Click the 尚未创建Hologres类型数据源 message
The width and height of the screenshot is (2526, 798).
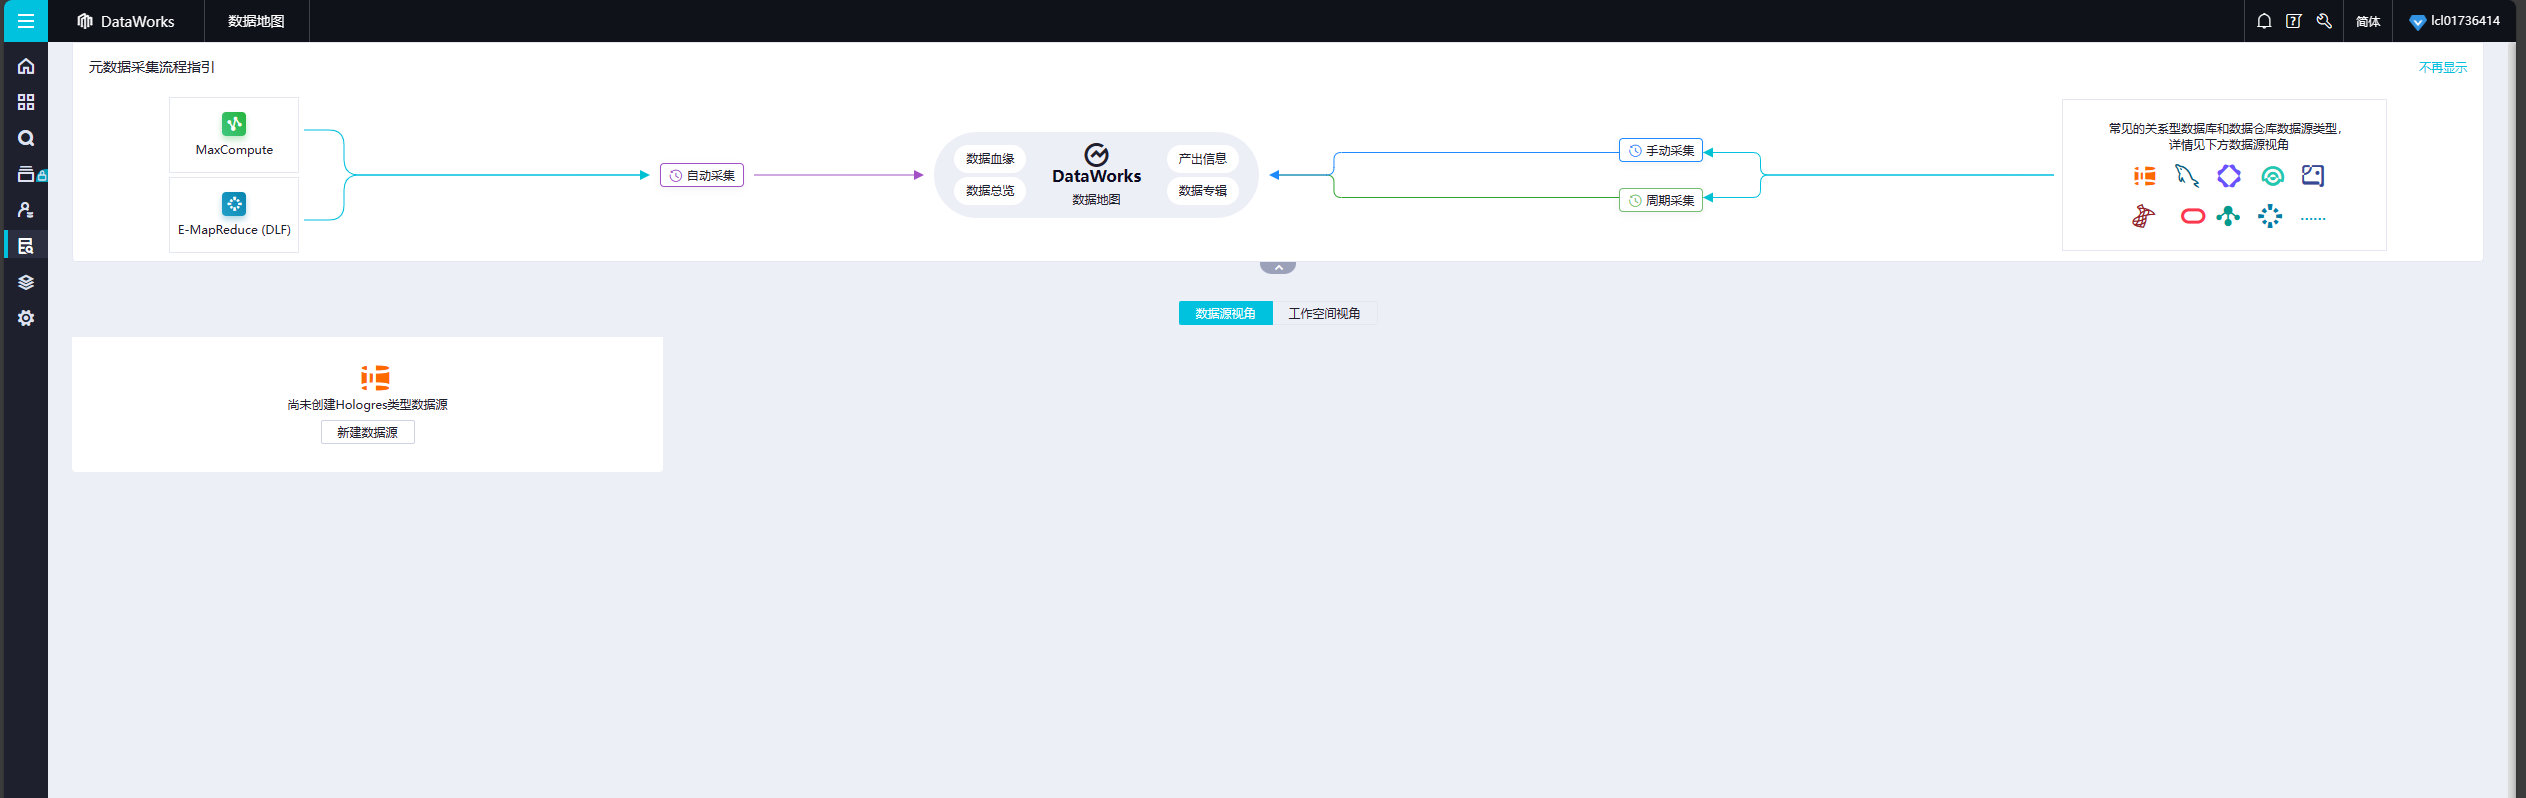(368, 404)
